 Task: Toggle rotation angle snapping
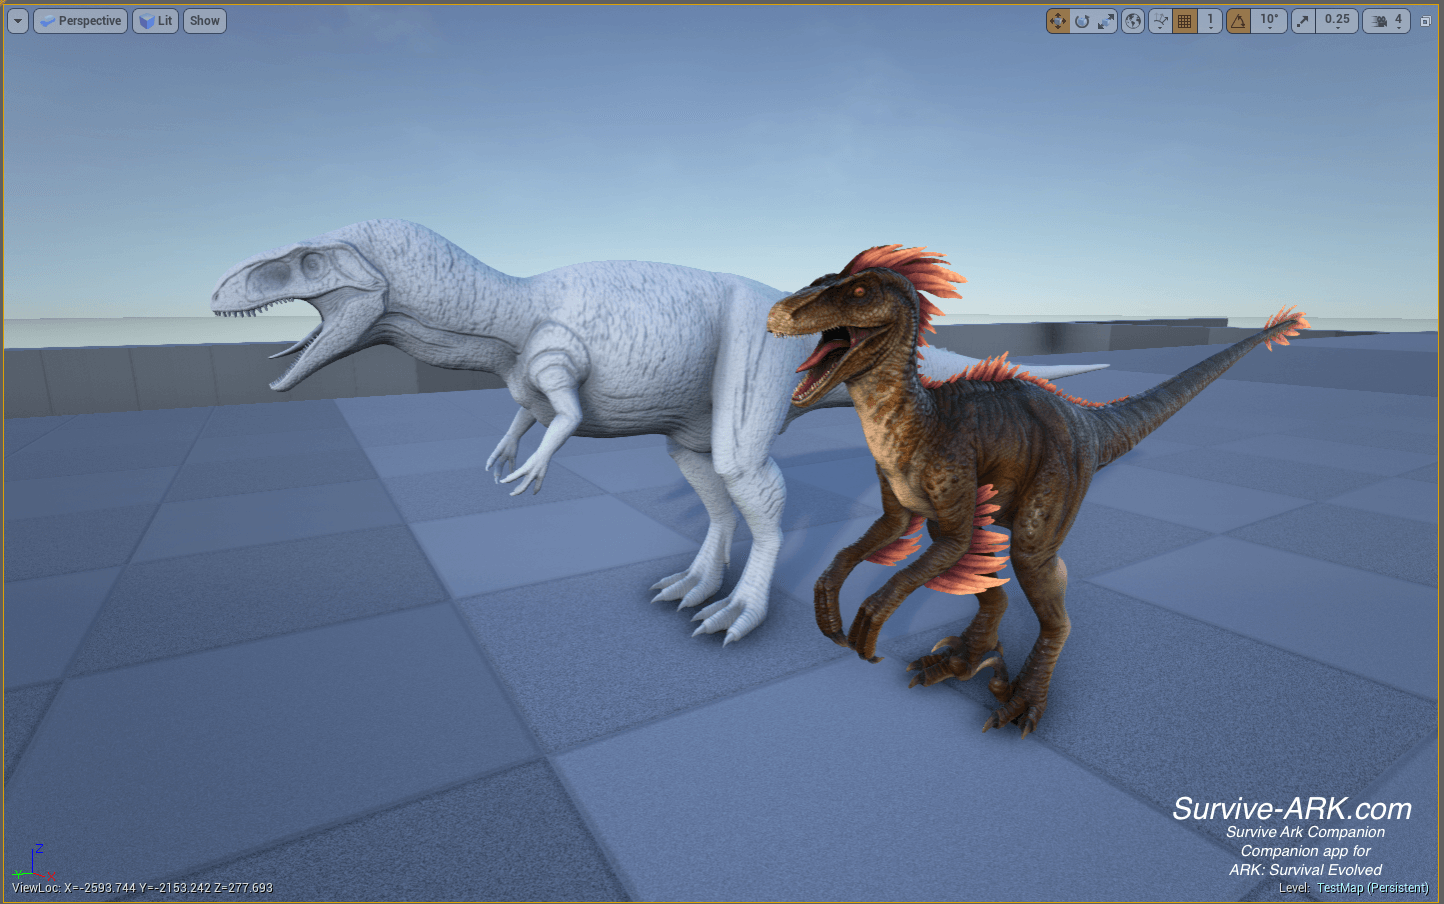(x=1238, y=21)
